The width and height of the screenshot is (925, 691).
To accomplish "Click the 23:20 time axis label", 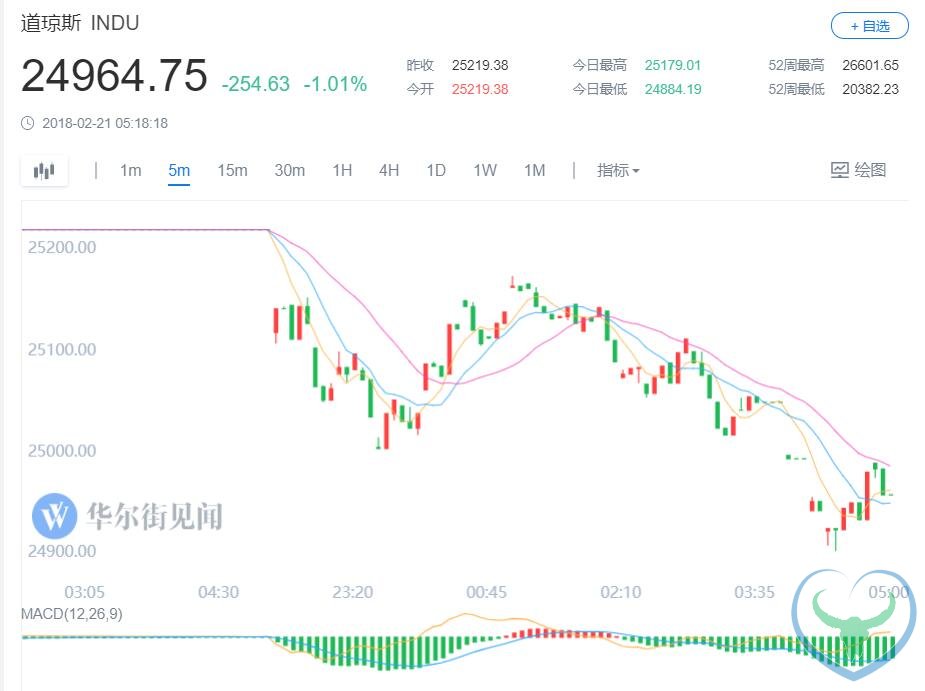I will [352, 592].
